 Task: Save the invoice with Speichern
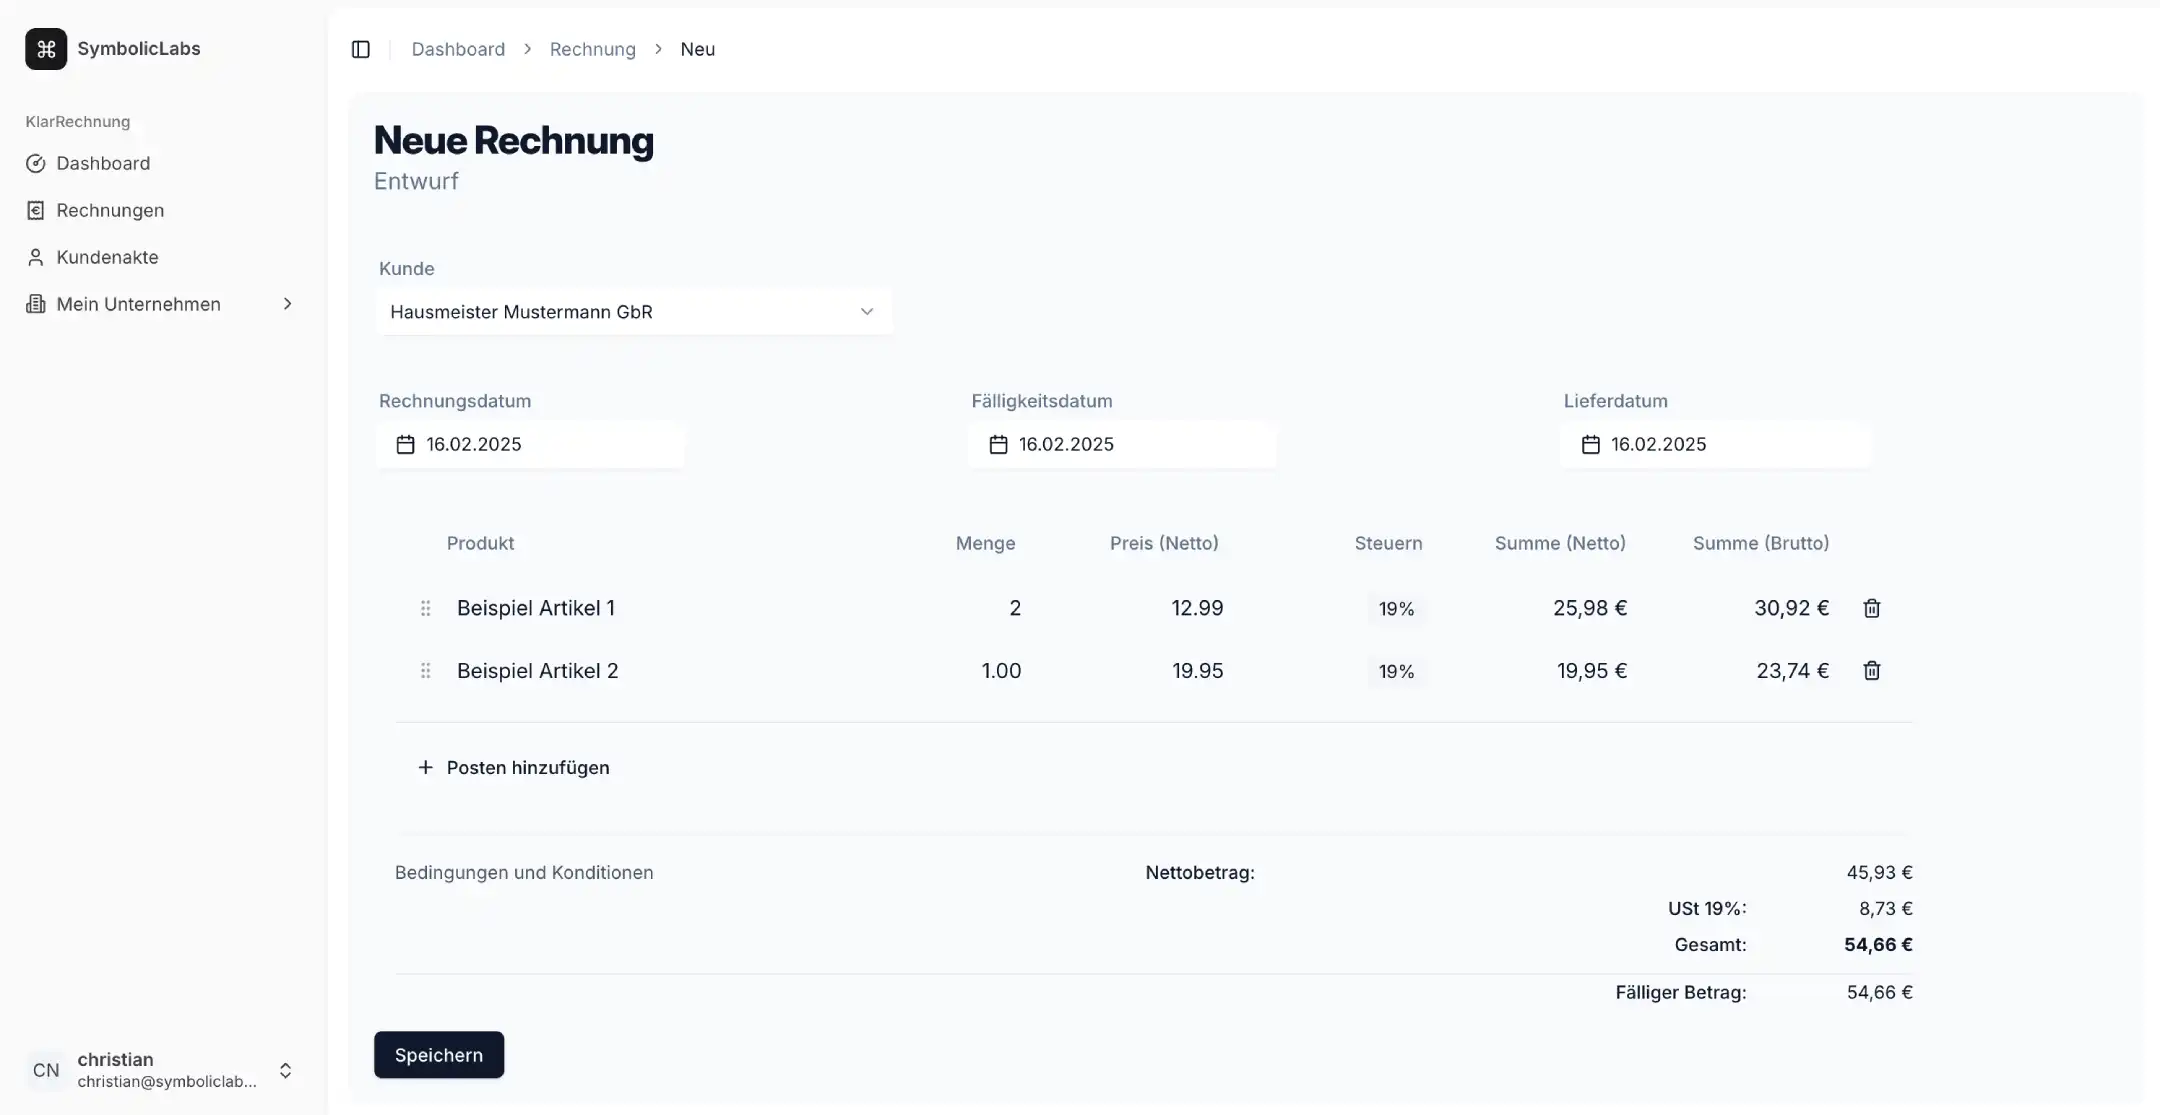tap(438, 1055)
